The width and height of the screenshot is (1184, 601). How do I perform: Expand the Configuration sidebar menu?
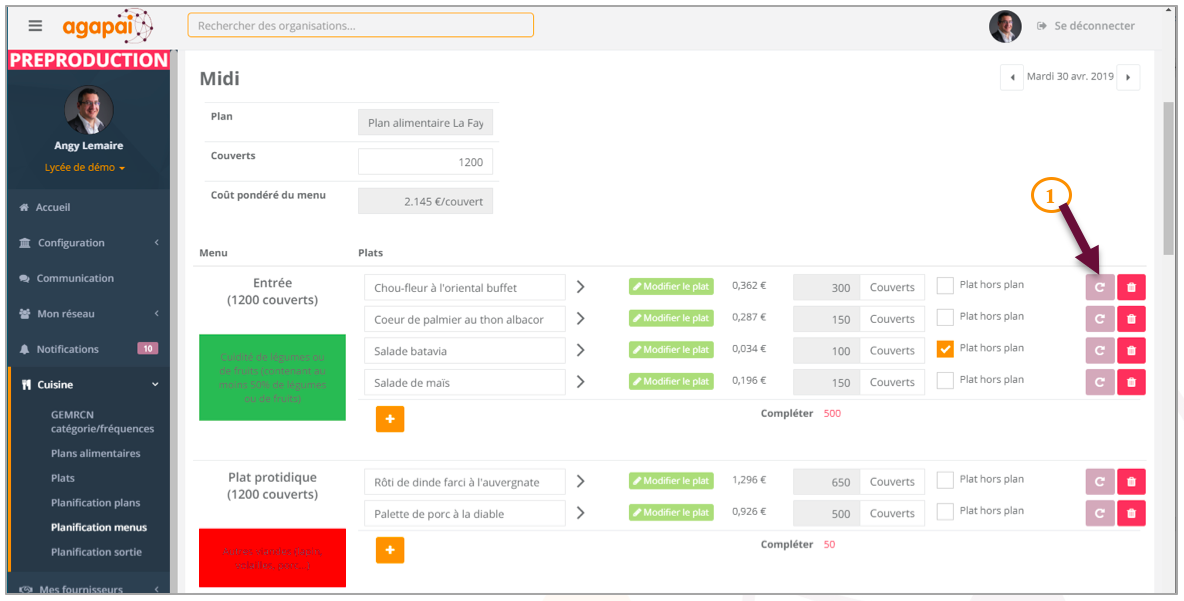89,242
